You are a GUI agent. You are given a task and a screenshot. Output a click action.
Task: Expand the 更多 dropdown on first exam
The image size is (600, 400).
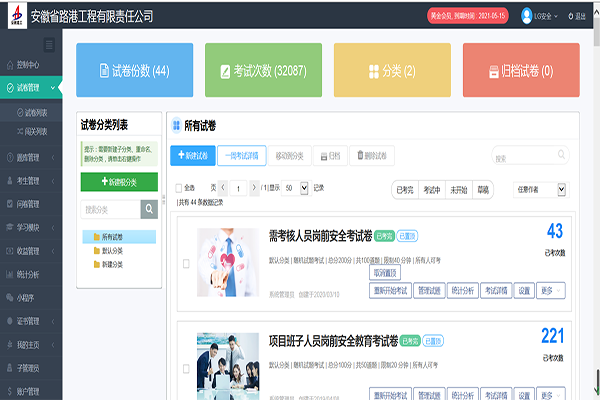click(551, 290)
